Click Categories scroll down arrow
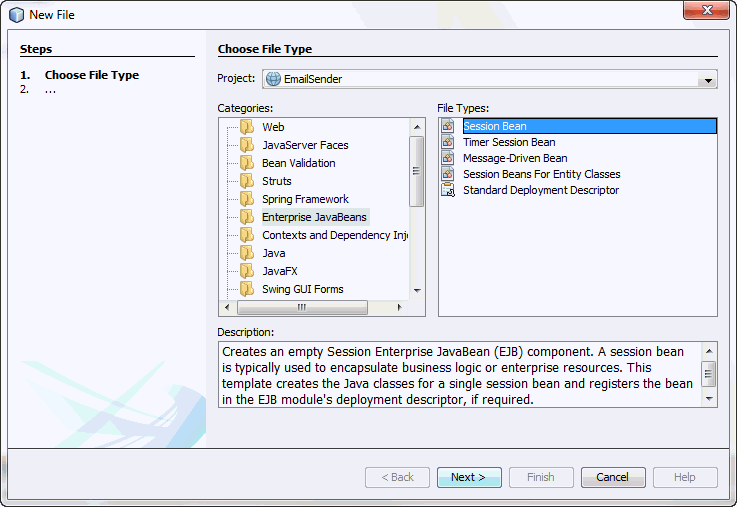The height and width of the screenshot is (507, 737). pyautogui.click(x=417, y=290)
